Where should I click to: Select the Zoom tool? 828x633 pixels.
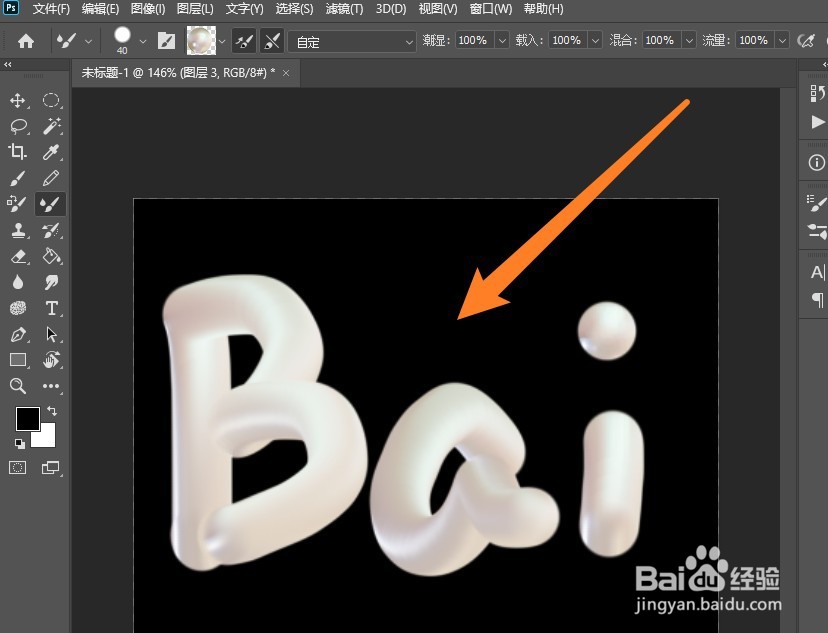point(17,386)
